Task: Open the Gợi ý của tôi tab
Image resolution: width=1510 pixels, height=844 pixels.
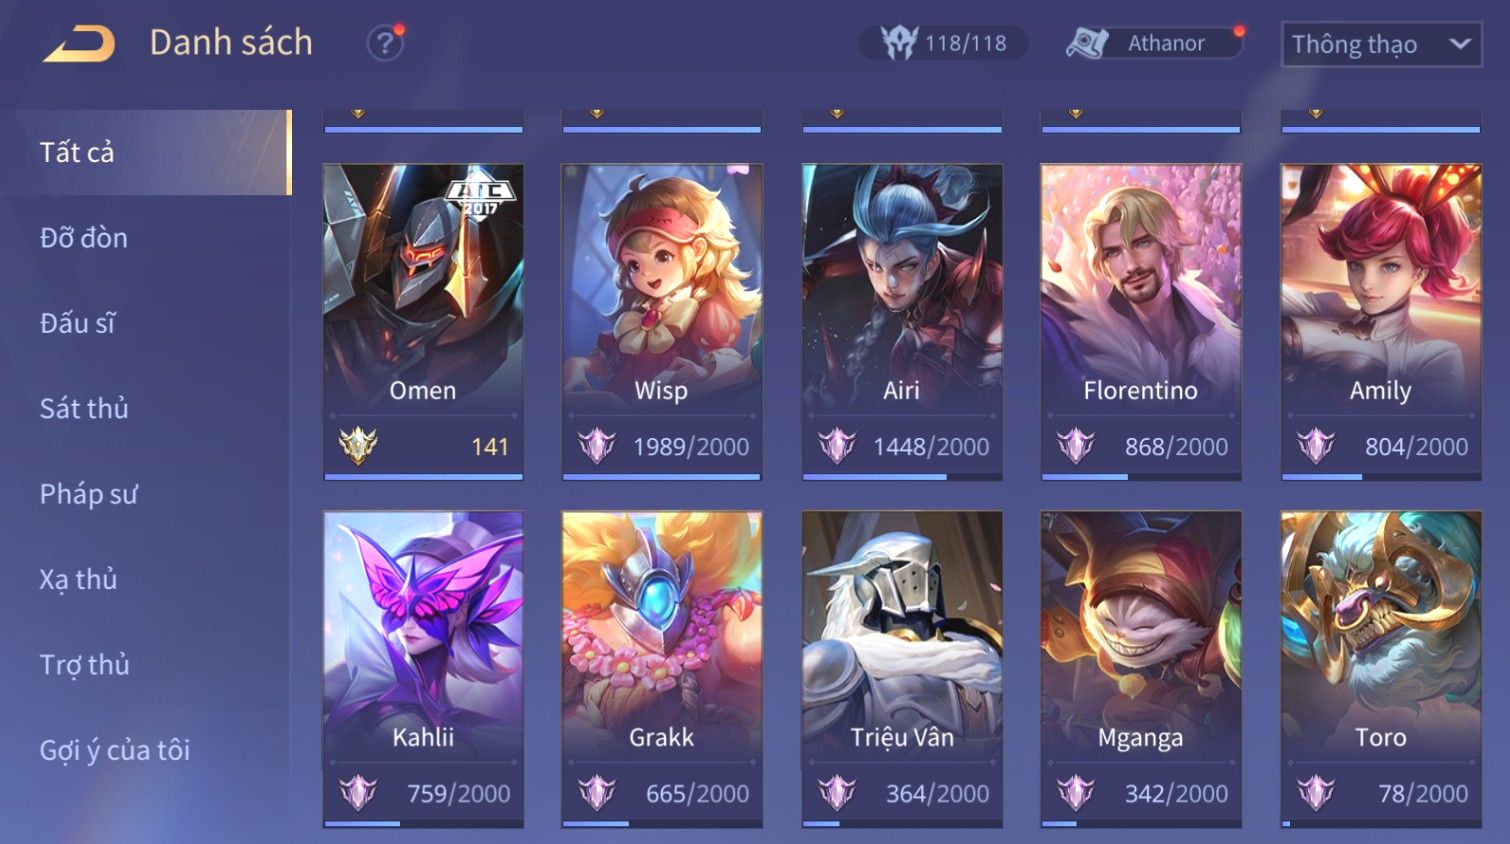Action: click(x=114, y=750)
